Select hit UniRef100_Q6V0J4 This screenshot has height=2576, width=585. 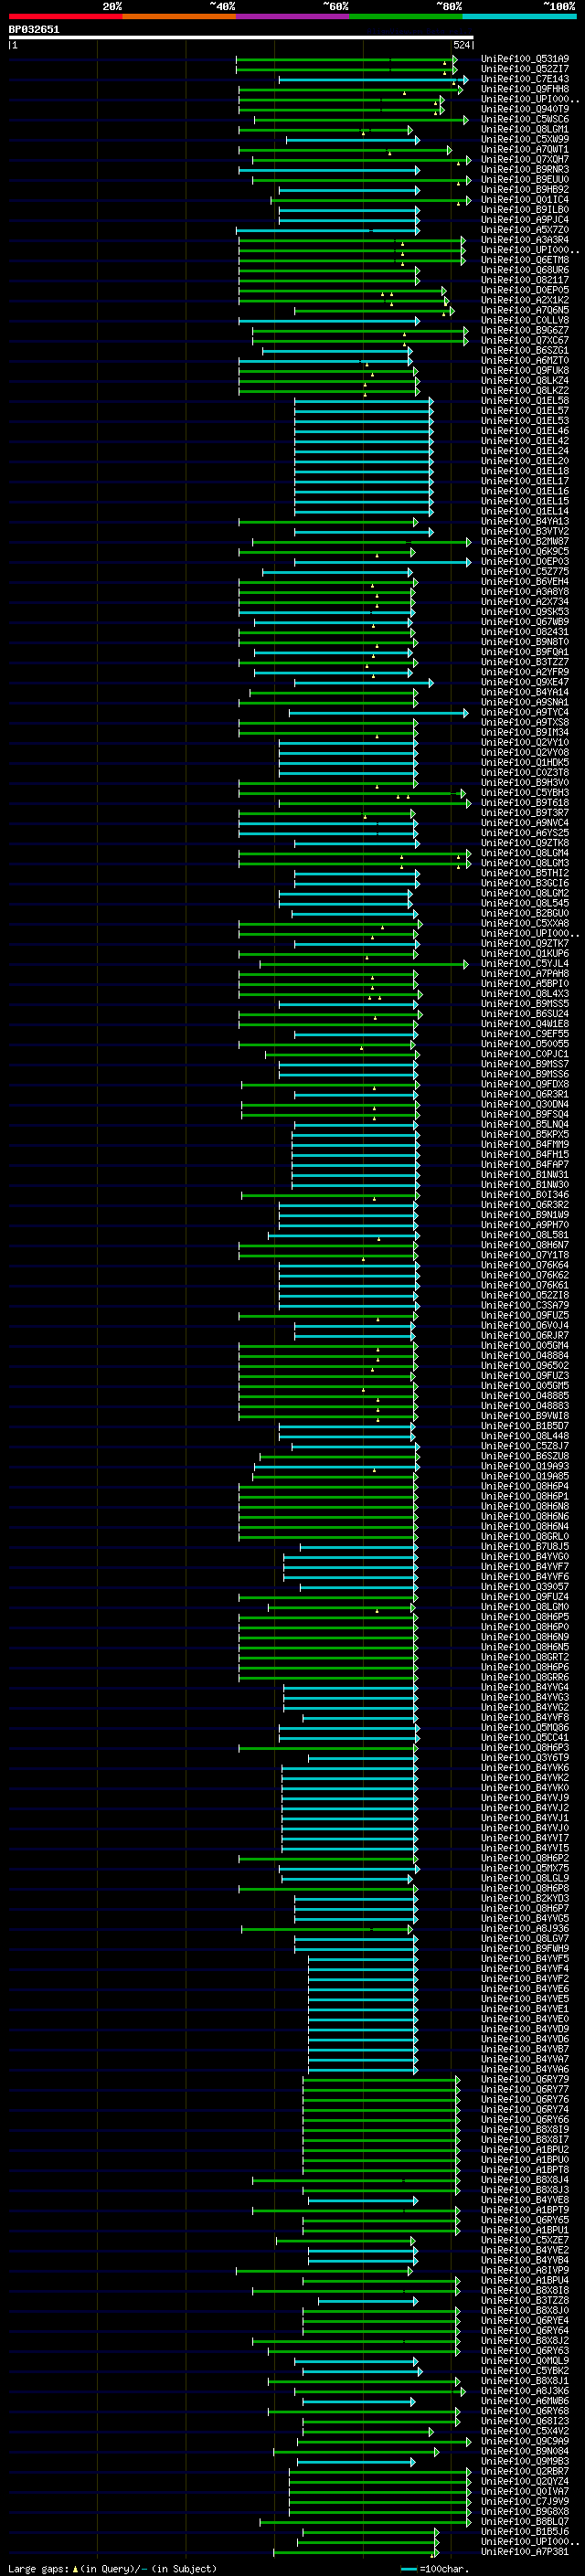point(525,1325)
